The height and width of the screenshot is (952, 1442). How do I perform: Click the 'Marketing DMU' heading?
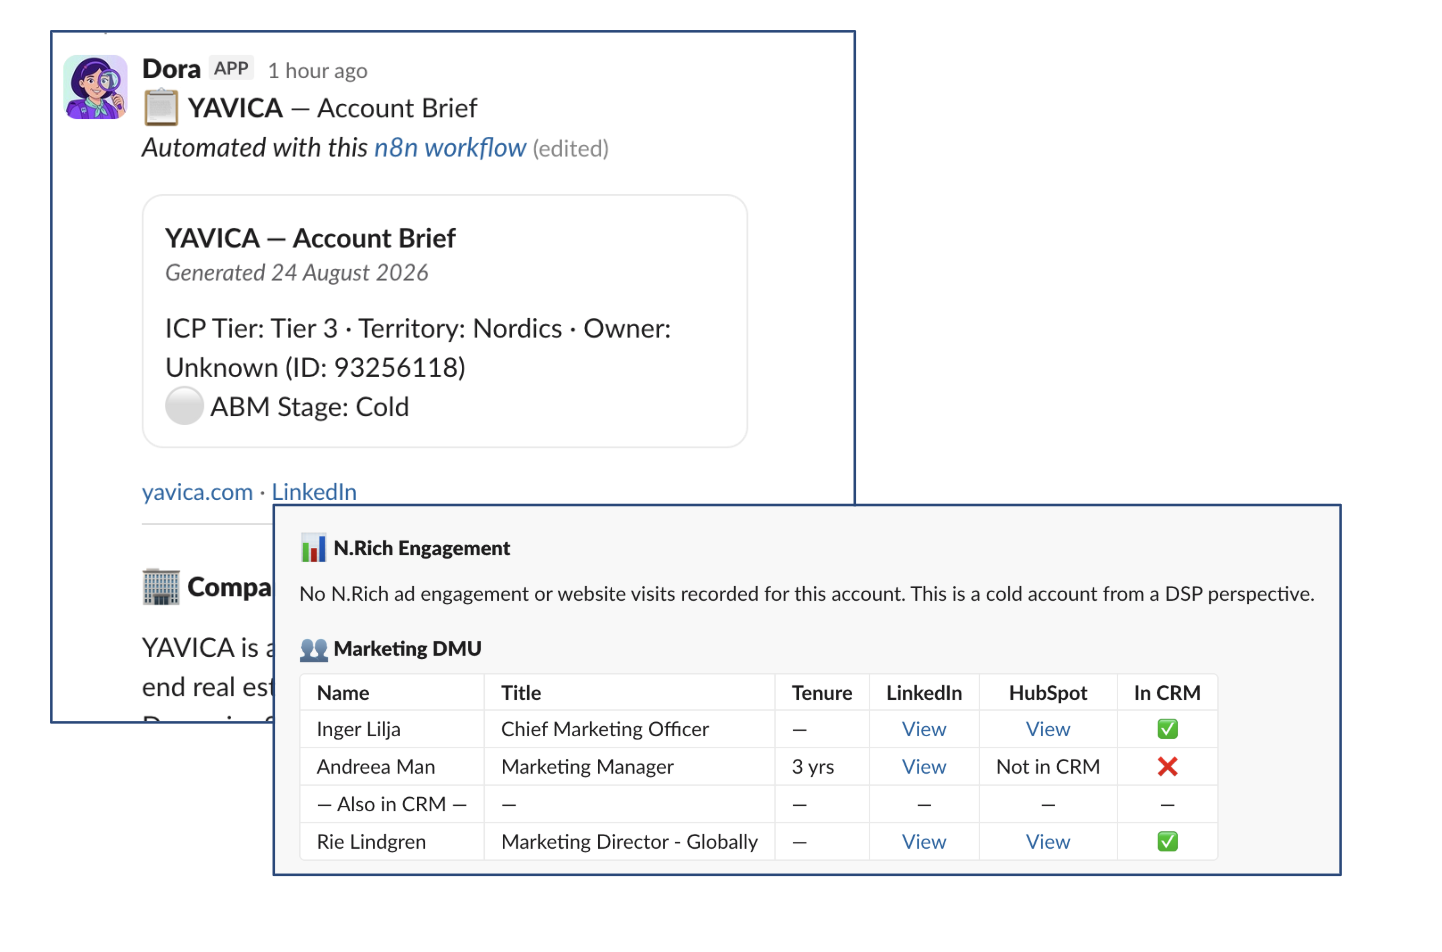tap(408, 649)
